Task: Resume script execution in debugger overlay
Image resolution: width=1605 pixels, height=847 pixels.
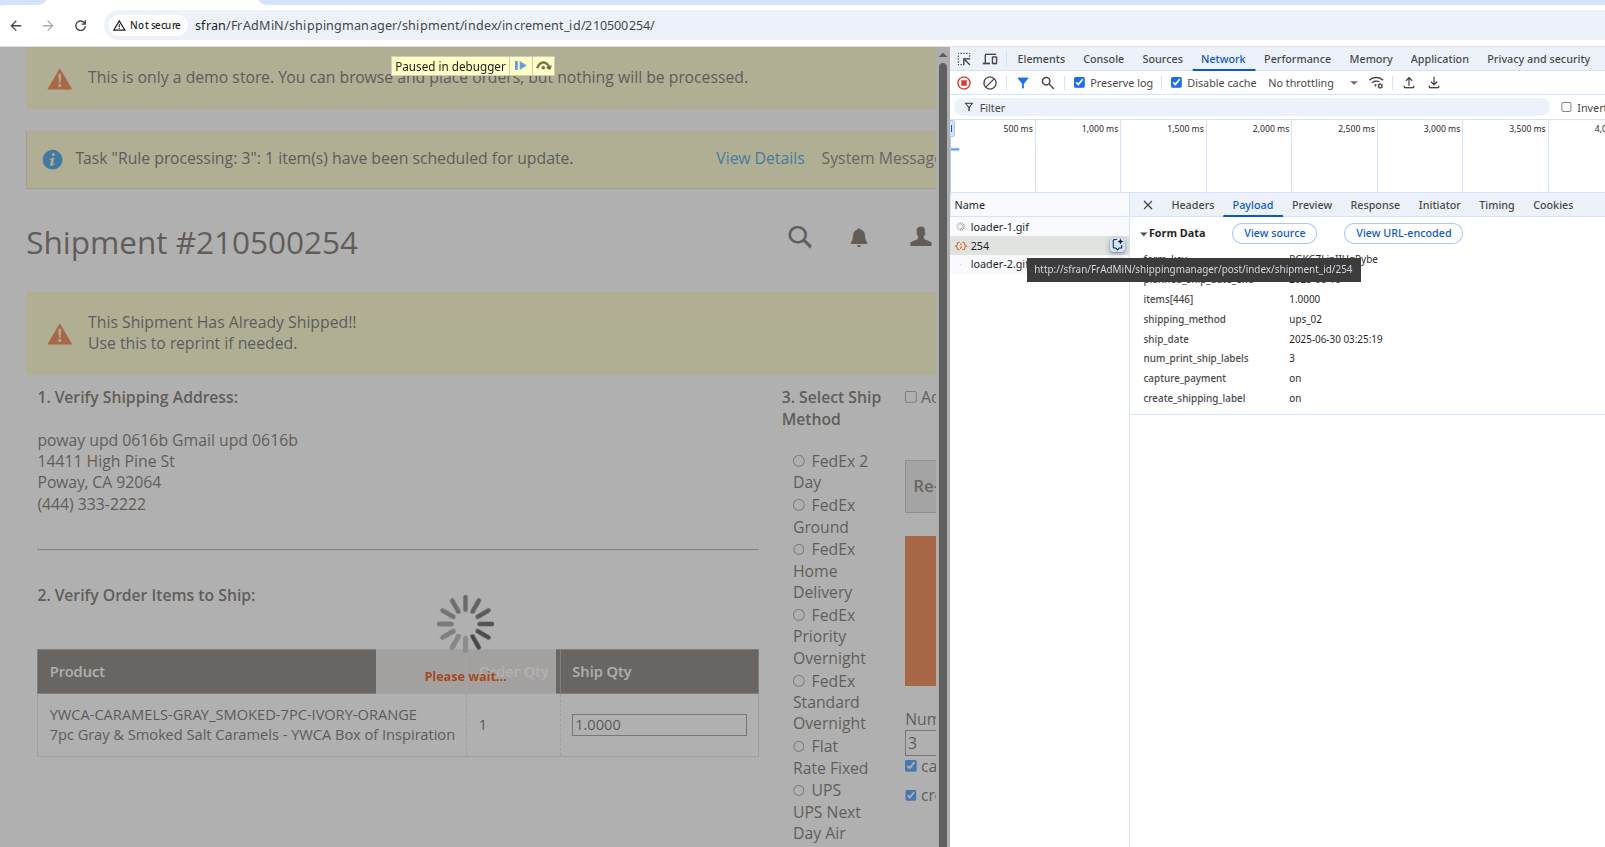Action: point(521,66)
